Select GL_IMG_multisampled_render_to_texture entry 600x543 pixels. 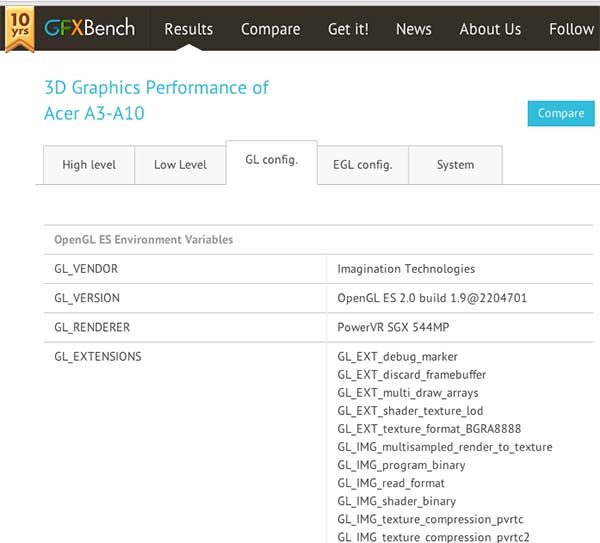tap(445, 447)
